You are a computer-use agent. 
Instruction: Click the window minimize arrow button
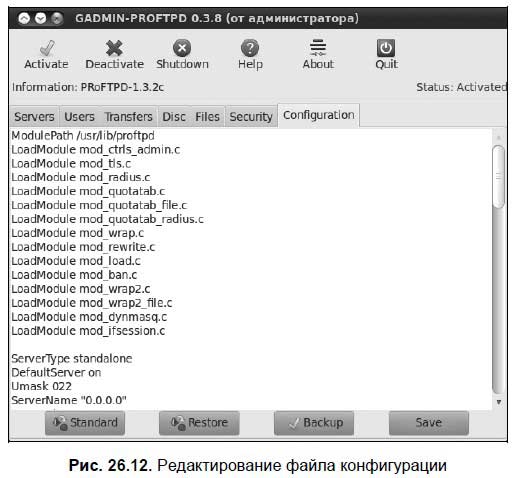point(41,18)
